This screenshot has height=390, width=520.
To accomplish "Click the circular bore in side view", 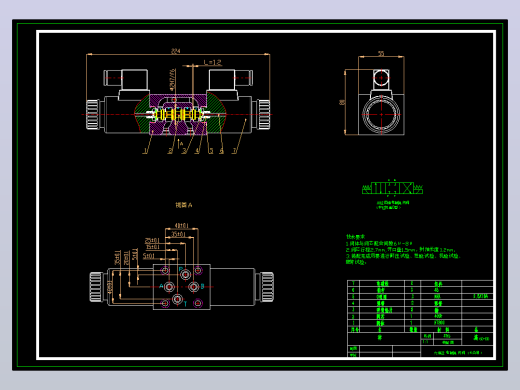I will pos(381,115).
